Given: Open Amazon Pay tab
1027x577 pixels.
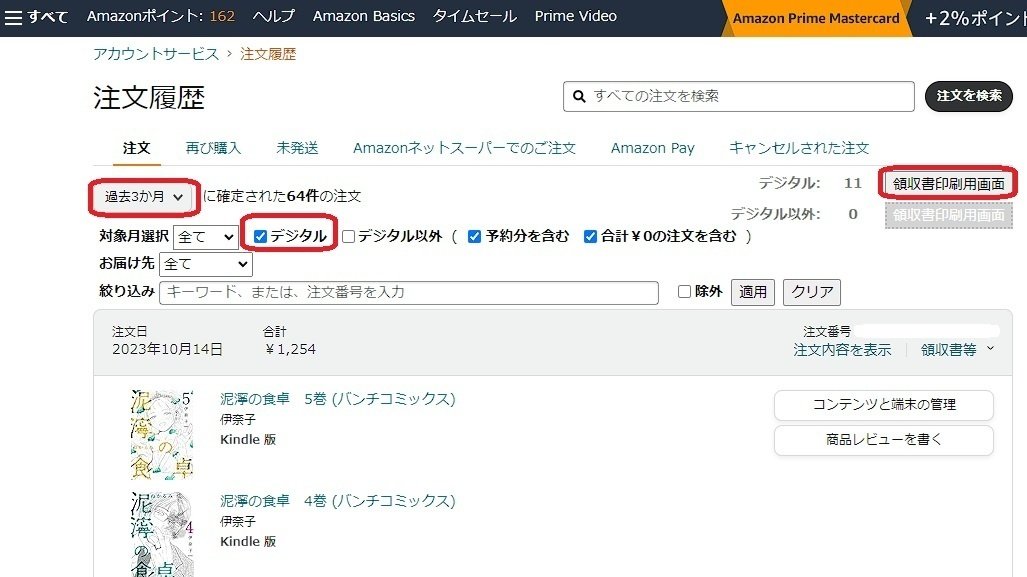Looking at the screenshot, I should point(653,148).
